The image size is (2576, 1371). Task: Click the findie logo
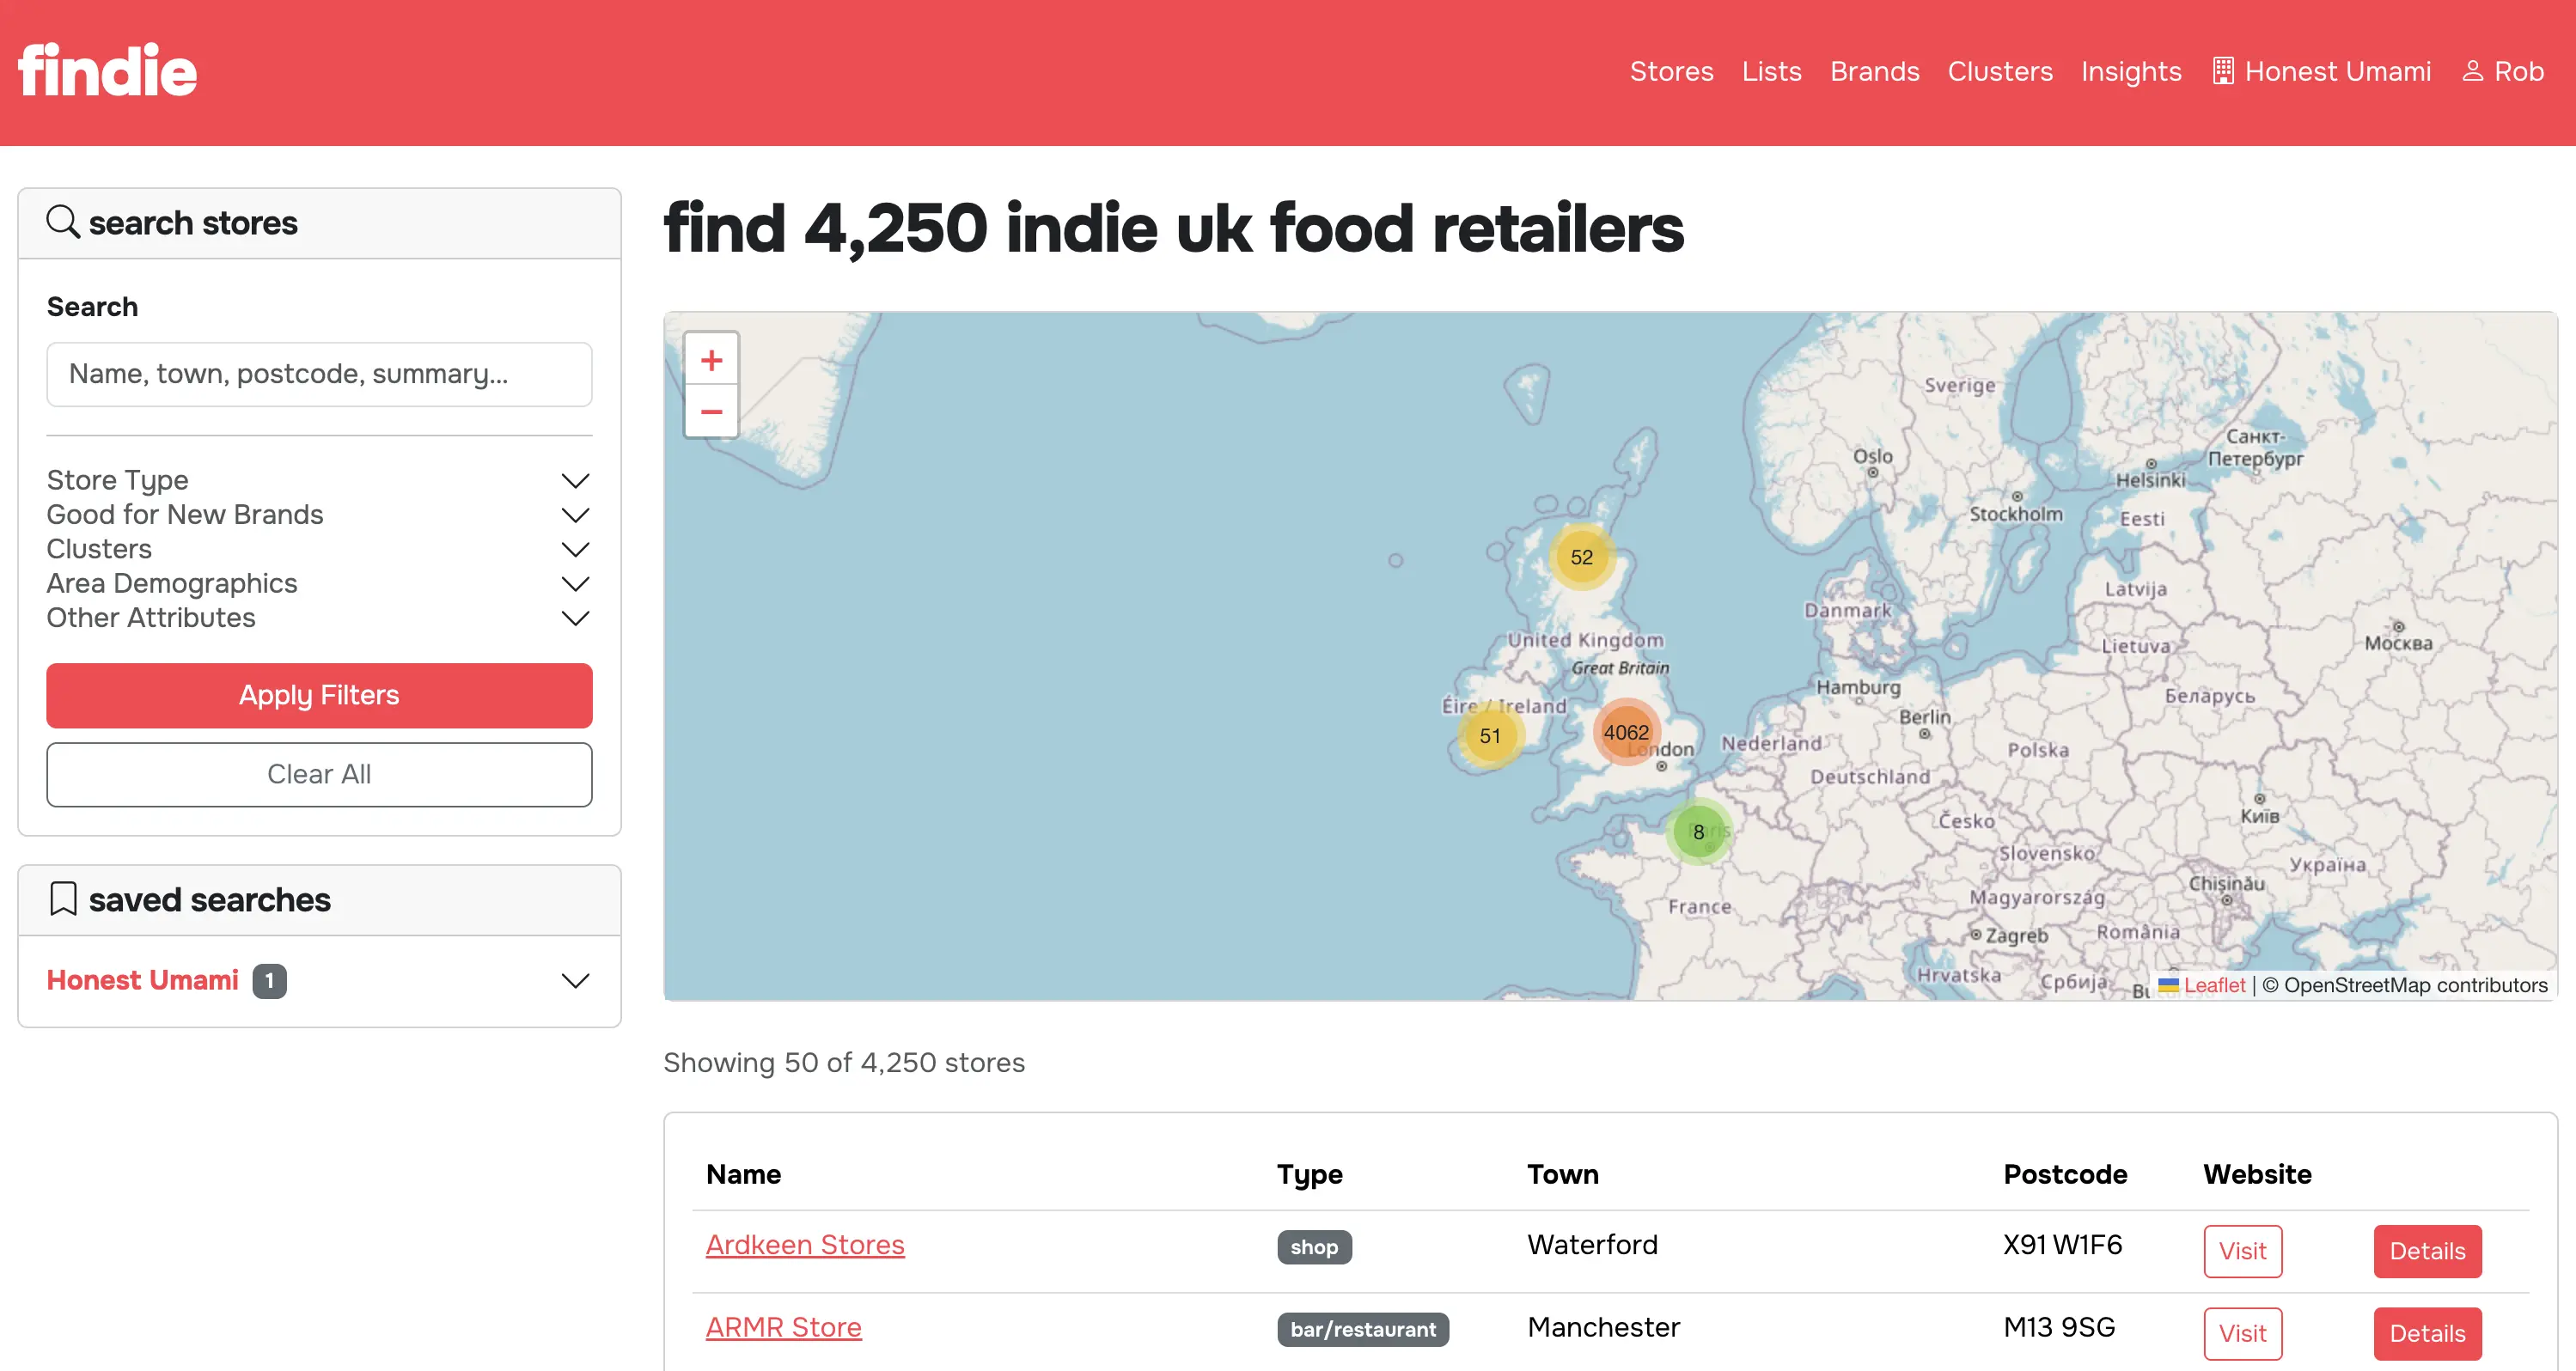(x=108, y=71)
